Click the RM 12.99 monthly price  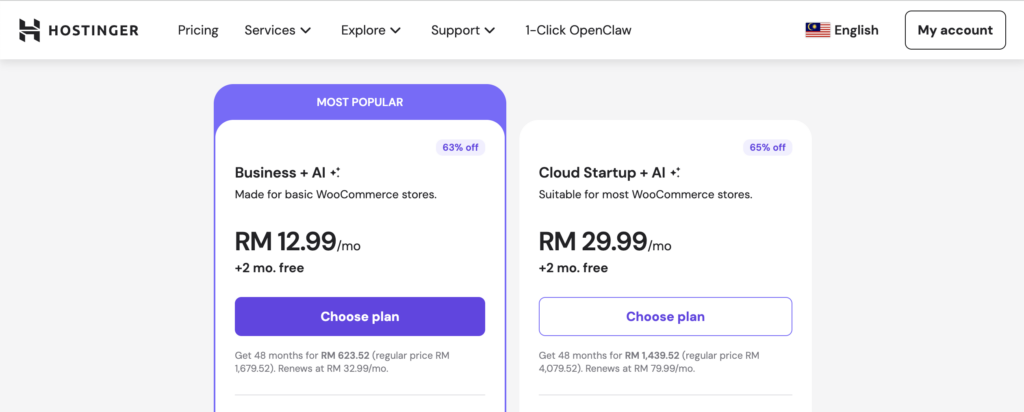285,241
